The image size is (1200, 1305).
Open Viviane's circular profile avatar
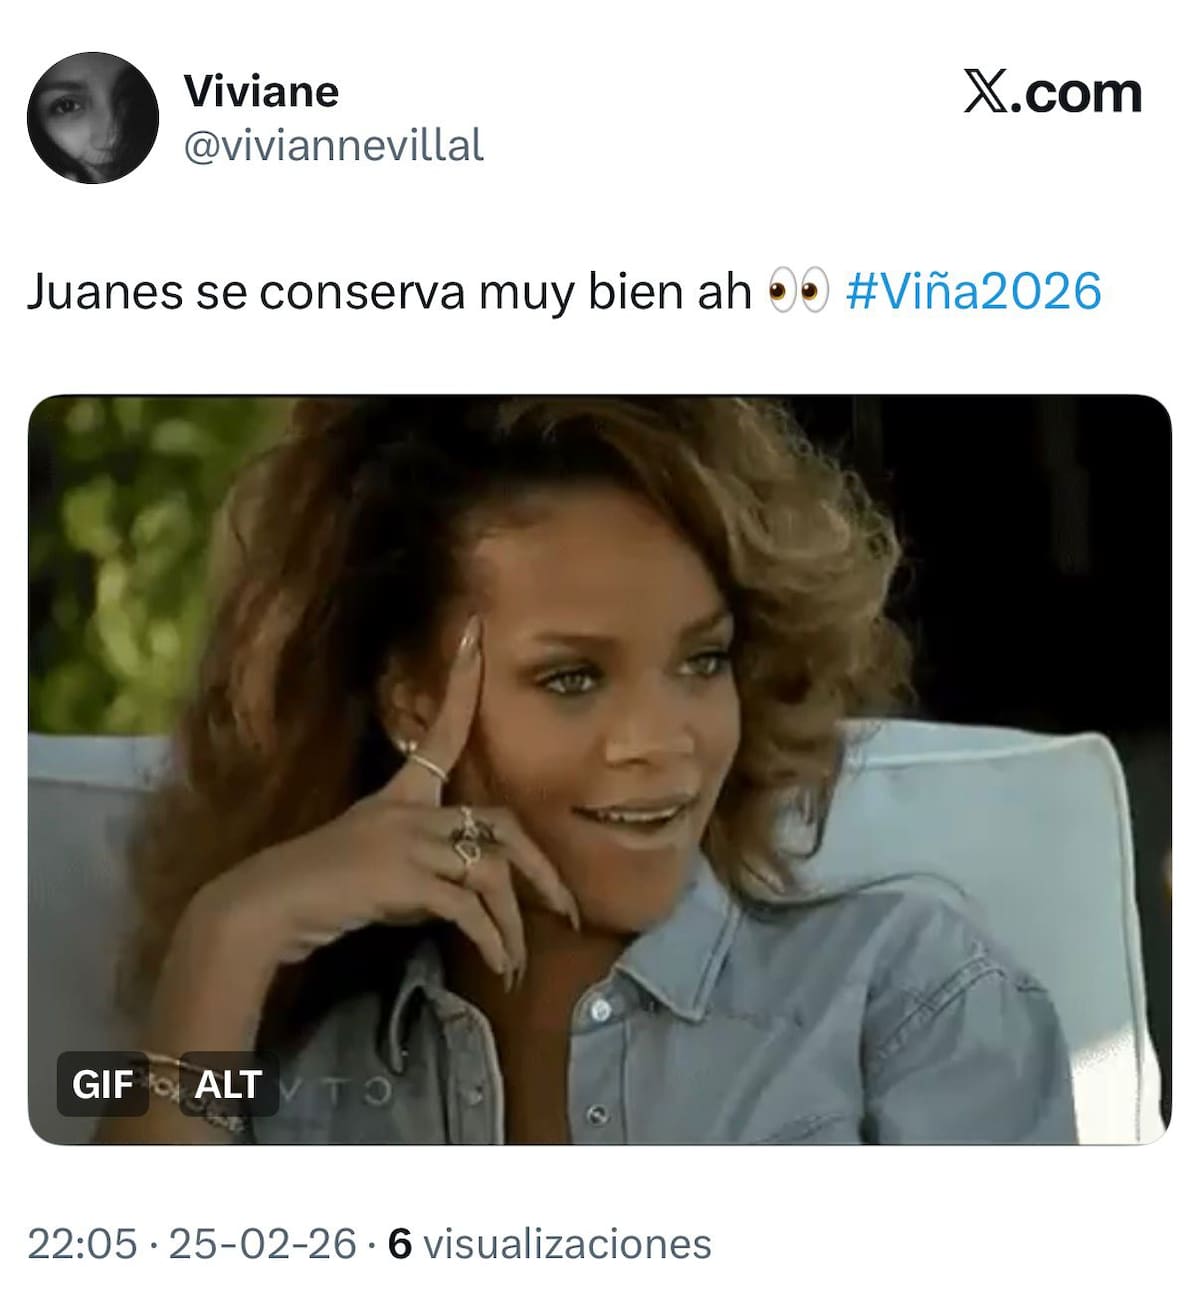(x=93, y=118)
